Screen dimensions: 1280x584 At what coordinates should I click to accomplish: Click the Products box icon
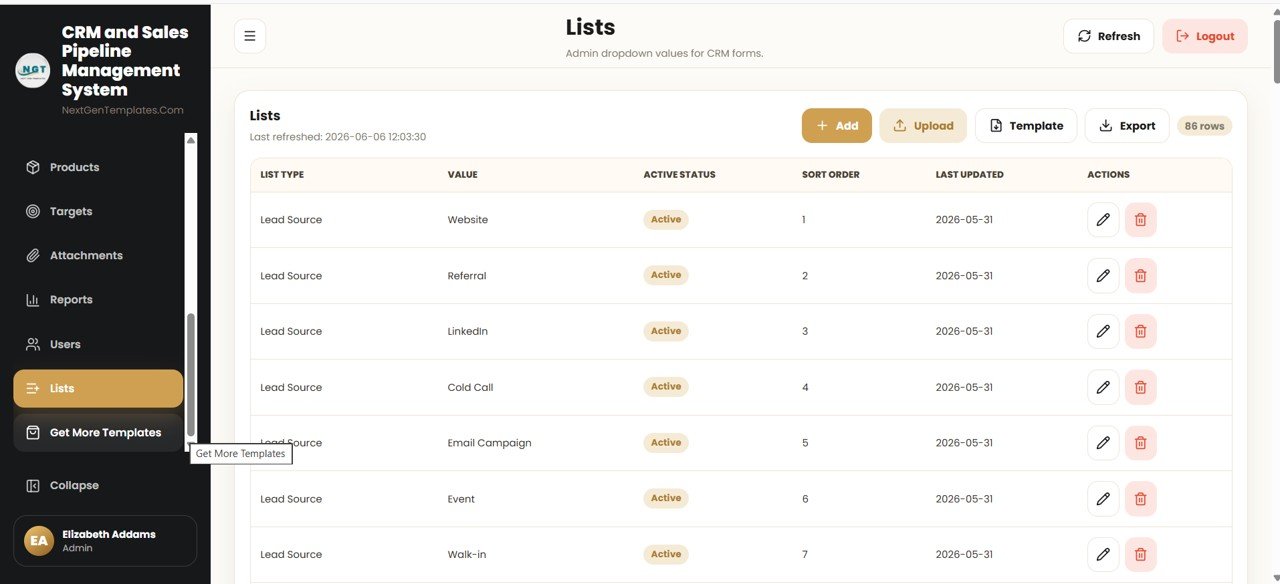(x=33, y=167)
